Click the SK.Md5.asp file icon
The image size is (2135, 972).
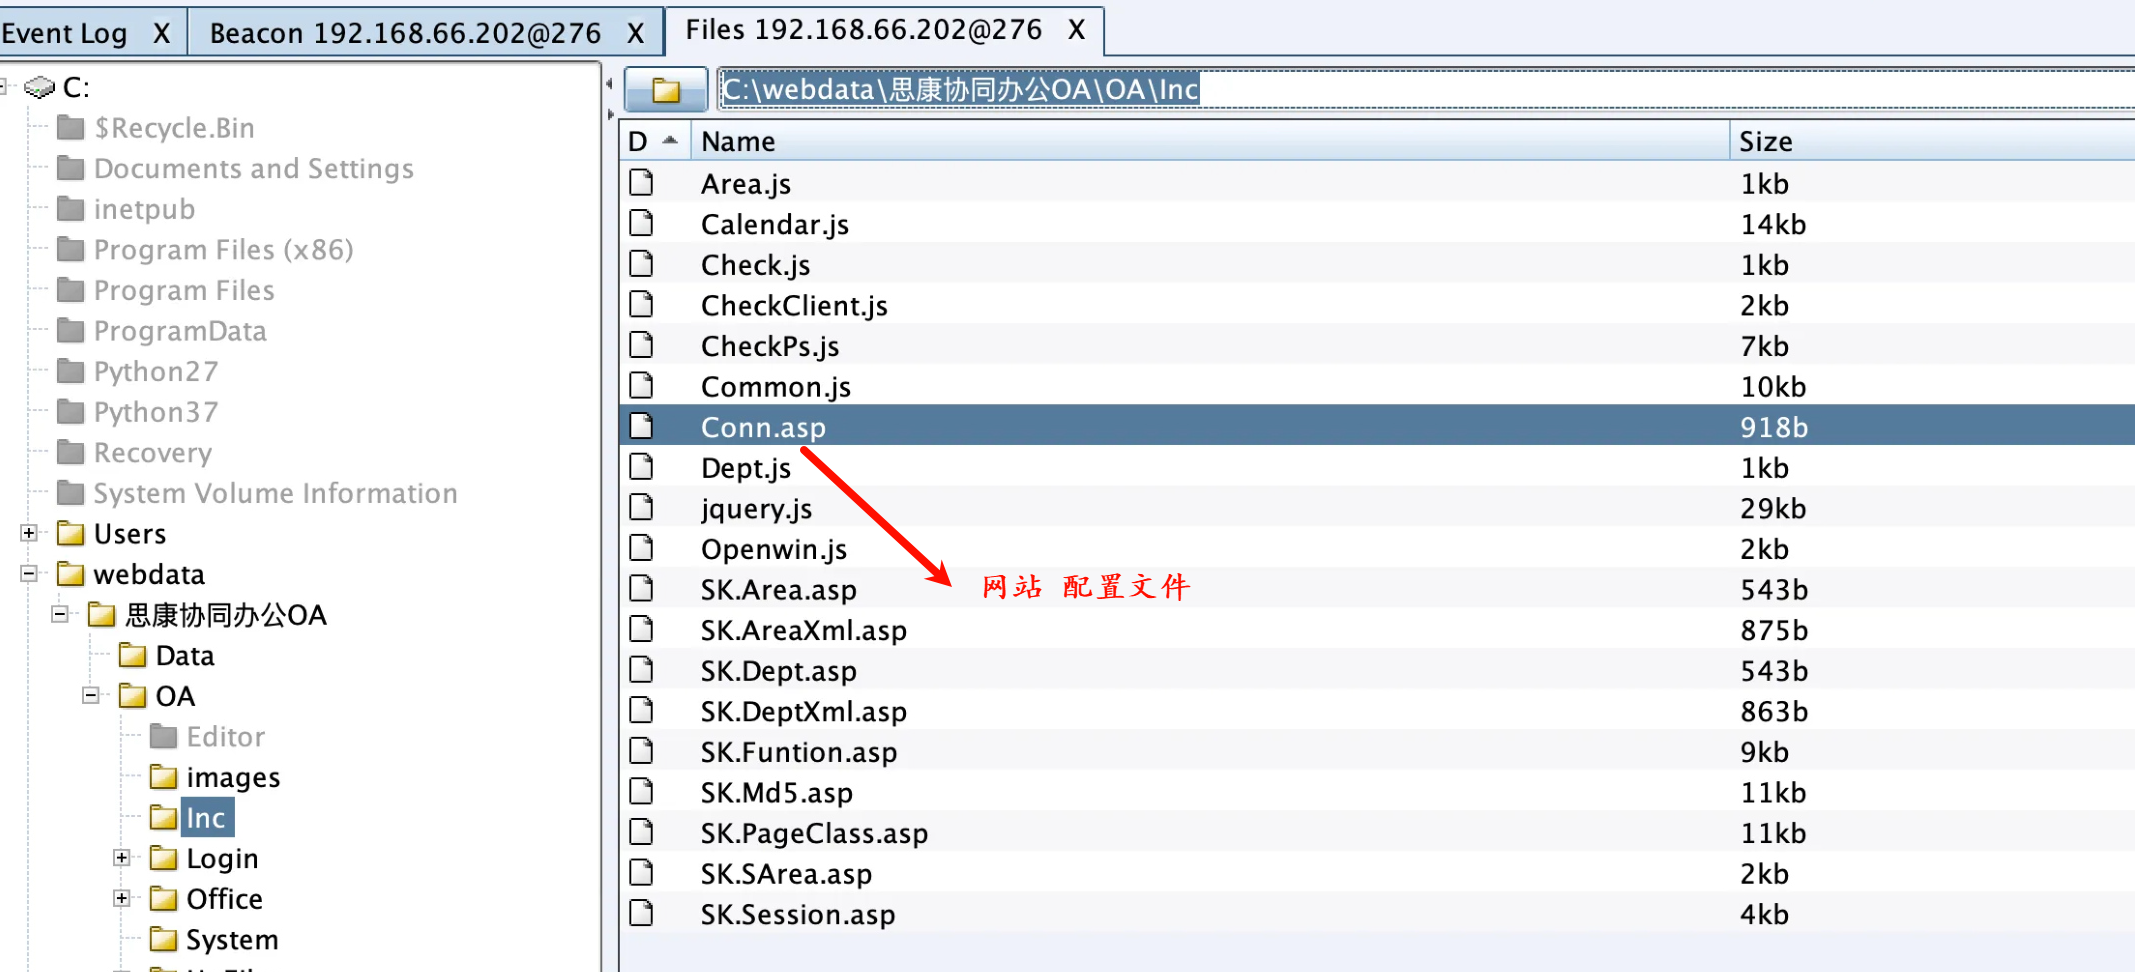[641, 792]
